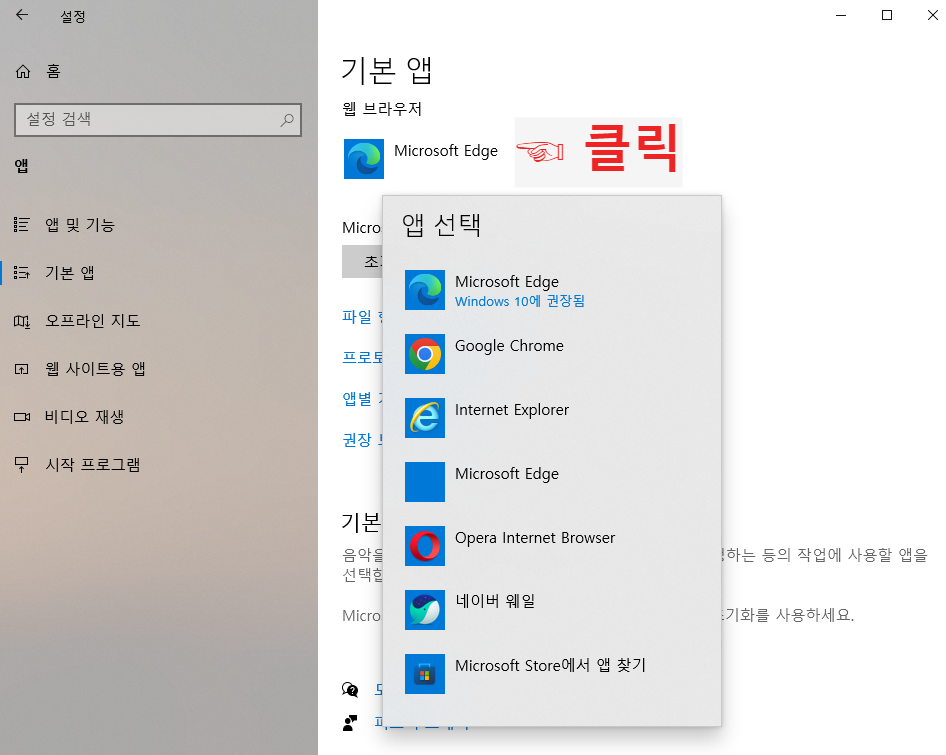Choose Opera Internet Browser entry
The width and height of the screenshot is (946, 755).
coord(535,538)
